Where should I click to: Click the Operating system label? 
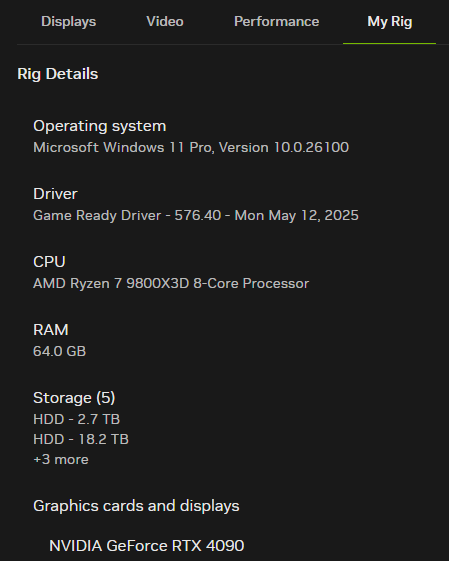99,126
